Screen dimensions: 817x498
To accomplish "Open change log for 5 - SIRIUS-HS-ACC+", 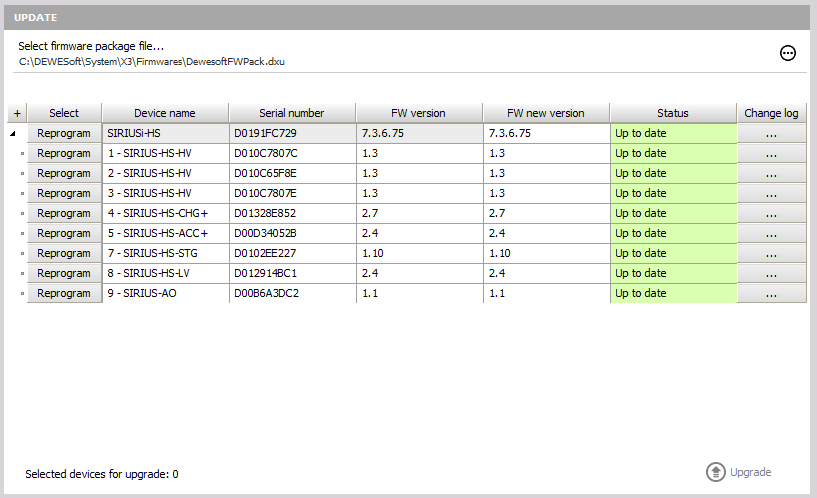I will (x=771, y=233).
